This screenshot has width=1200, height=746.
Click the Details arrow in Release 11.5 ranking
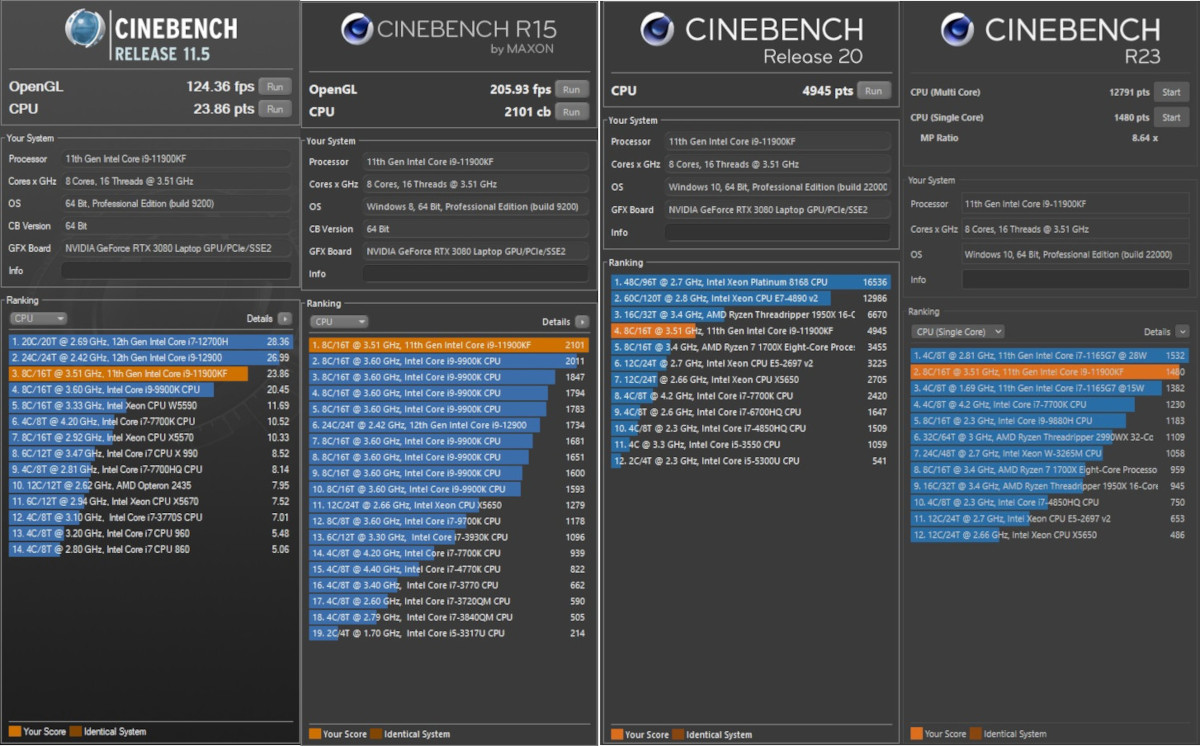285,319
